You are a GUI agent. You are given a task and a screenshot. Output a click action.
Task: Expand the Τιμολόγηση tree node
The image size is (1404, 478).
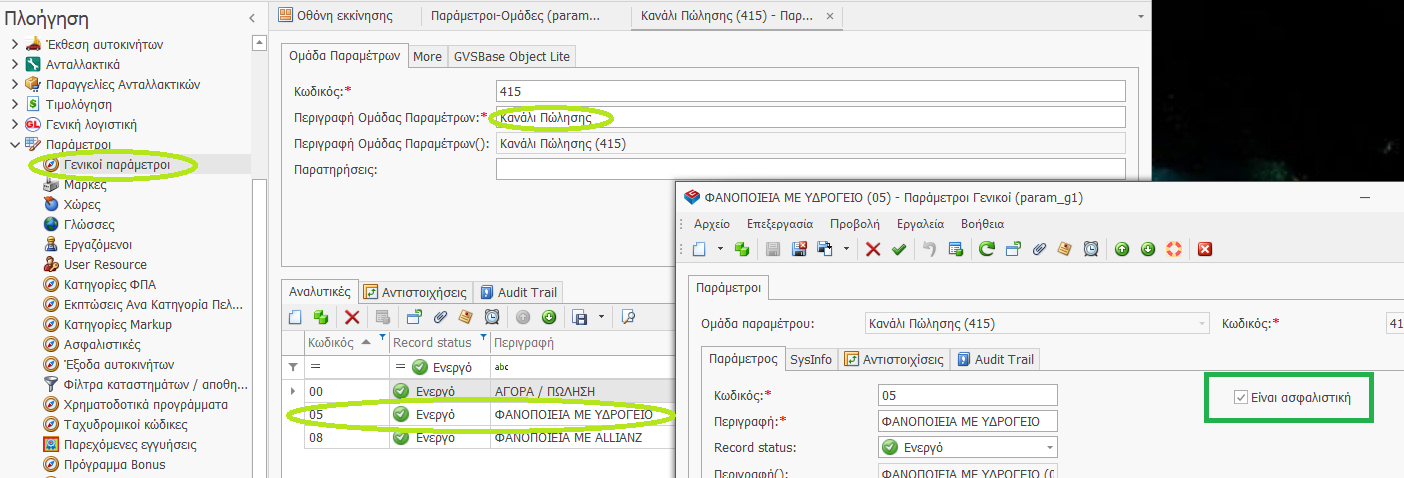pos(14,104)
